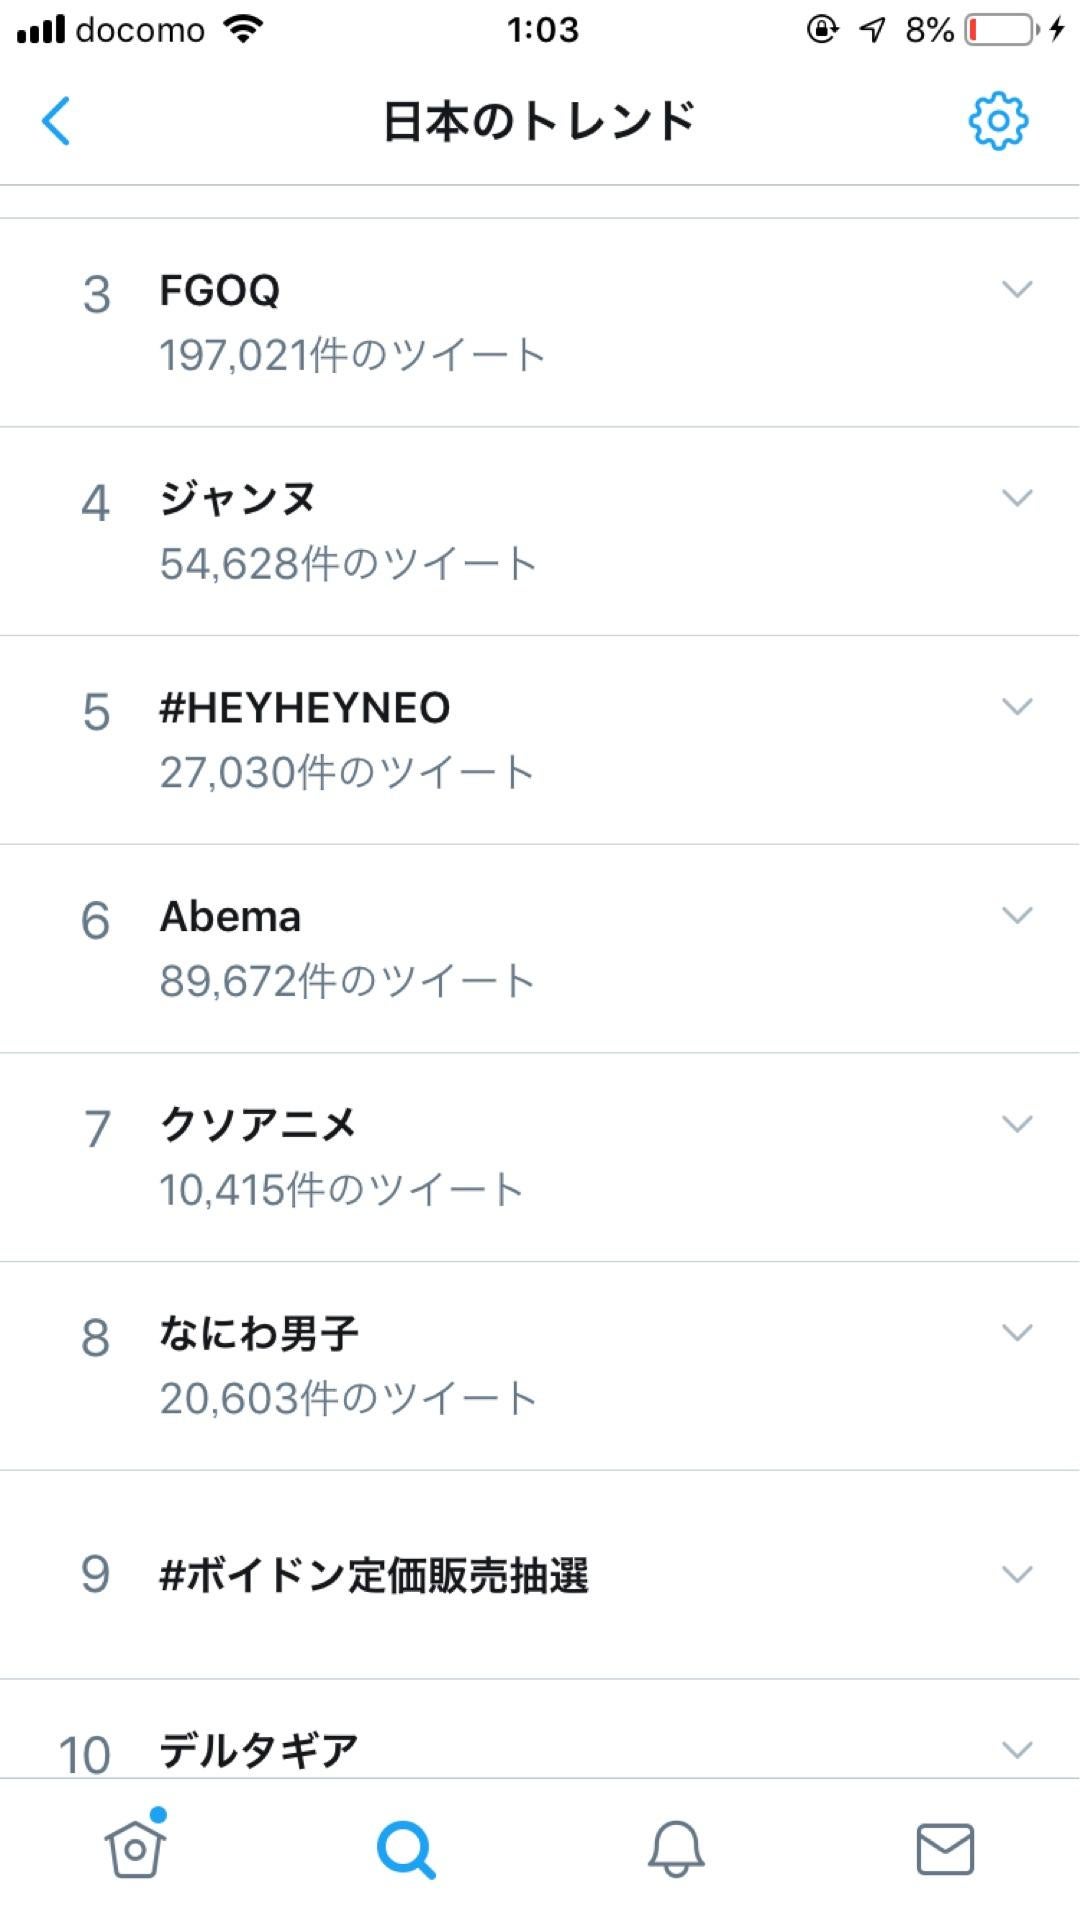Open trend settings gear icon
This screenshot has height=1920, width=1080.
coord(998,121)
